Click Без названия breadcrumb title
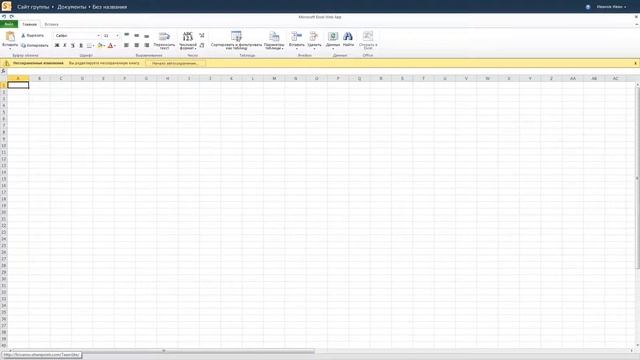Image resolution: width=640 pixels, height=360 pixels. pos(109,7)
